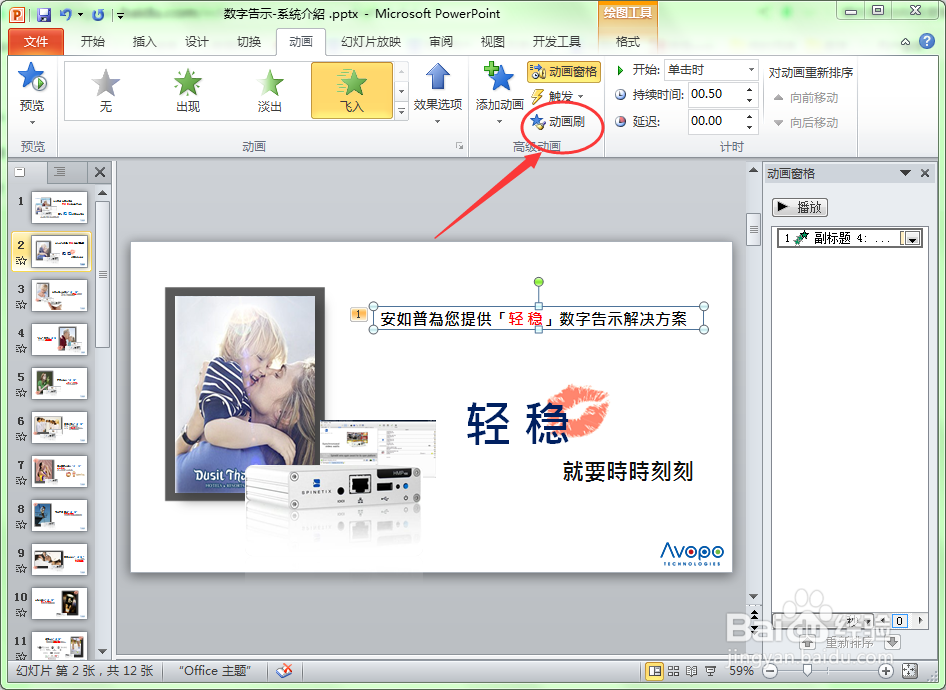
Task: Click the Animation Painter (动画刷) tool
Action: (x=557, y=122)
